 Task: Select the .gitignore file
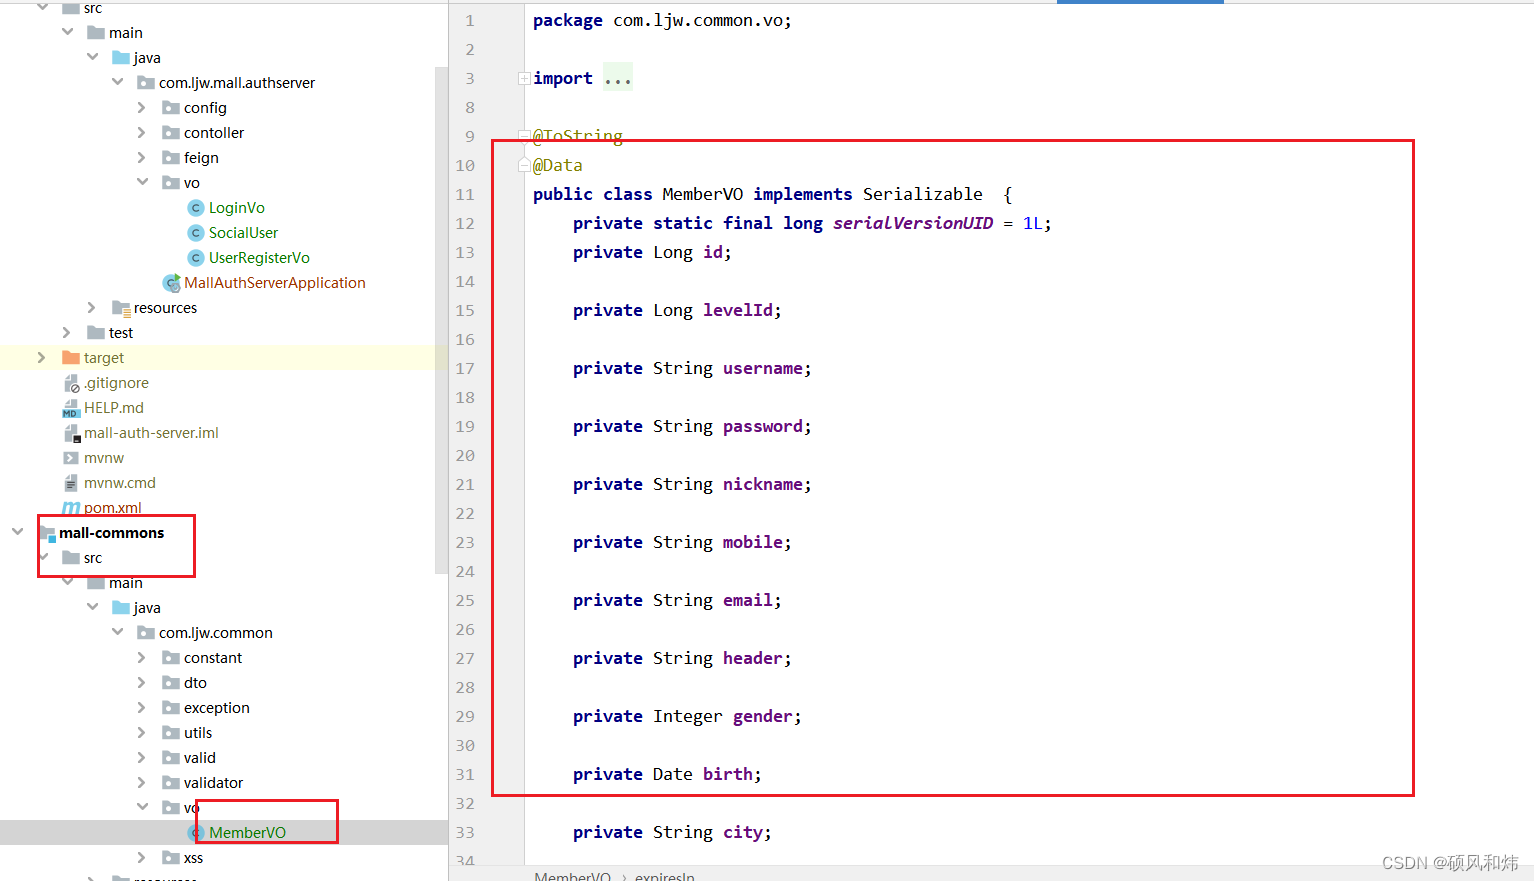tap(116, 383)
